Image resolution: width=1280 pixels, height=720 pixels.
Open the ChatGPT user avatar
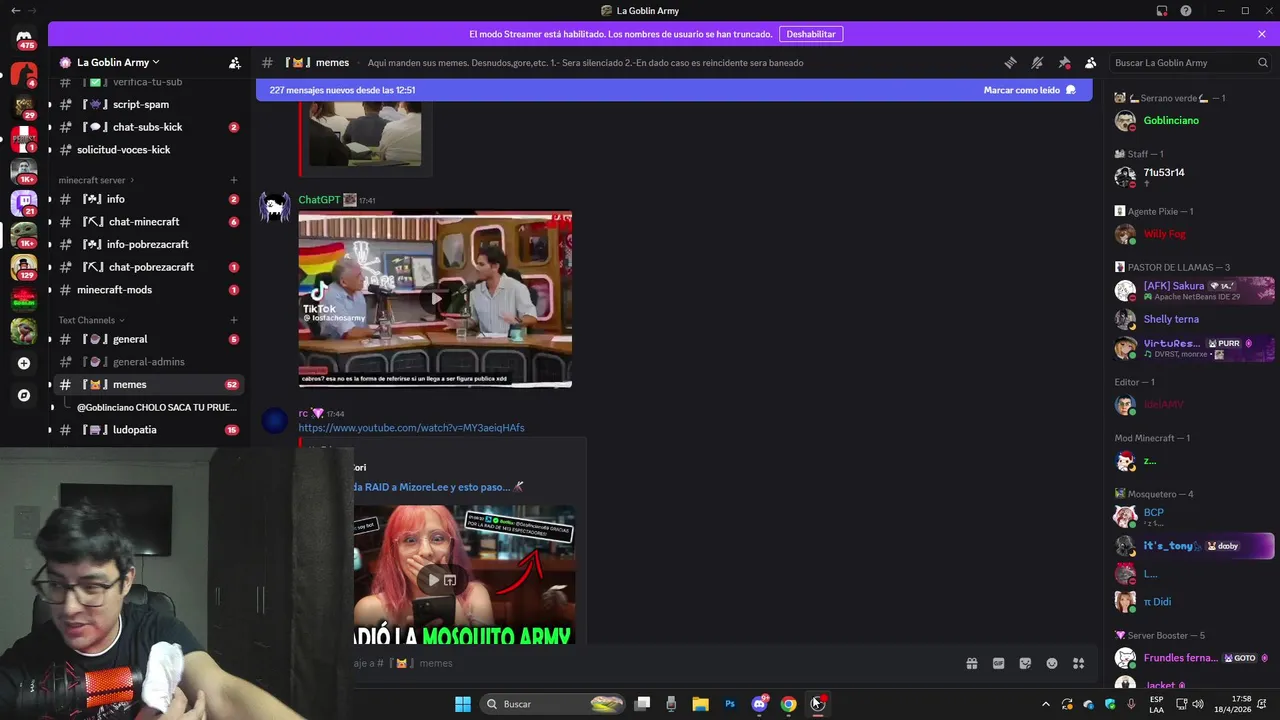click(x=275, y=207)
